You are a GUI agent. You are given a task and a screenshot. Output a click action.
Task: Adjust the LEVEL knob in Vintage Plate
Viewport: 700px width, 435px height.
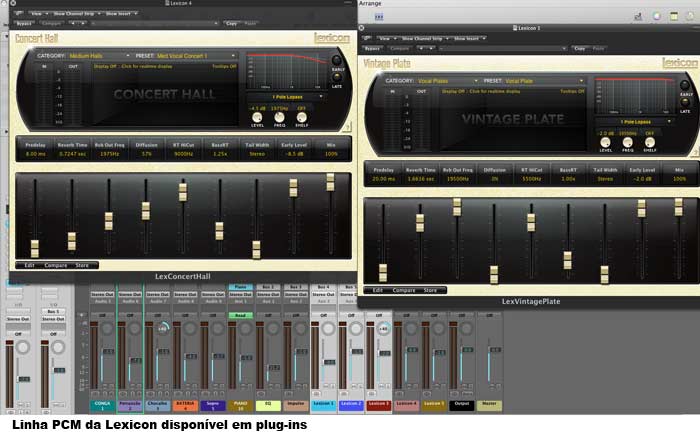[x=605, y=142]
